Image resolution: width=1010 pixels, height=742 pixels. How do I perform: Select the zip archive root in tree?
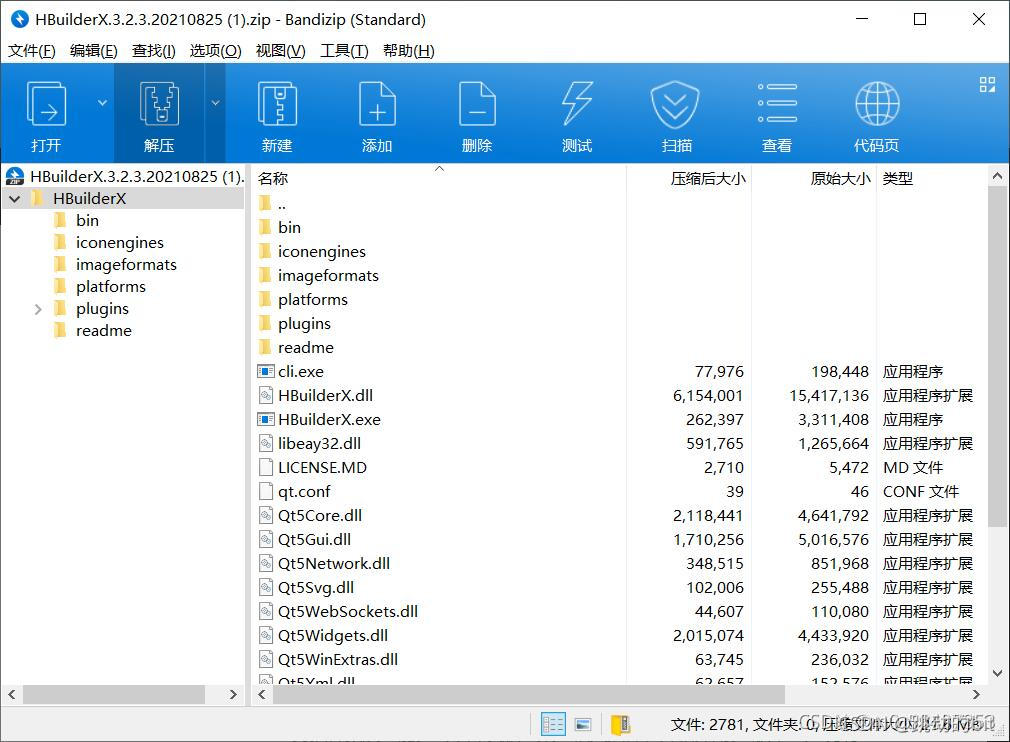click(124, 176)
